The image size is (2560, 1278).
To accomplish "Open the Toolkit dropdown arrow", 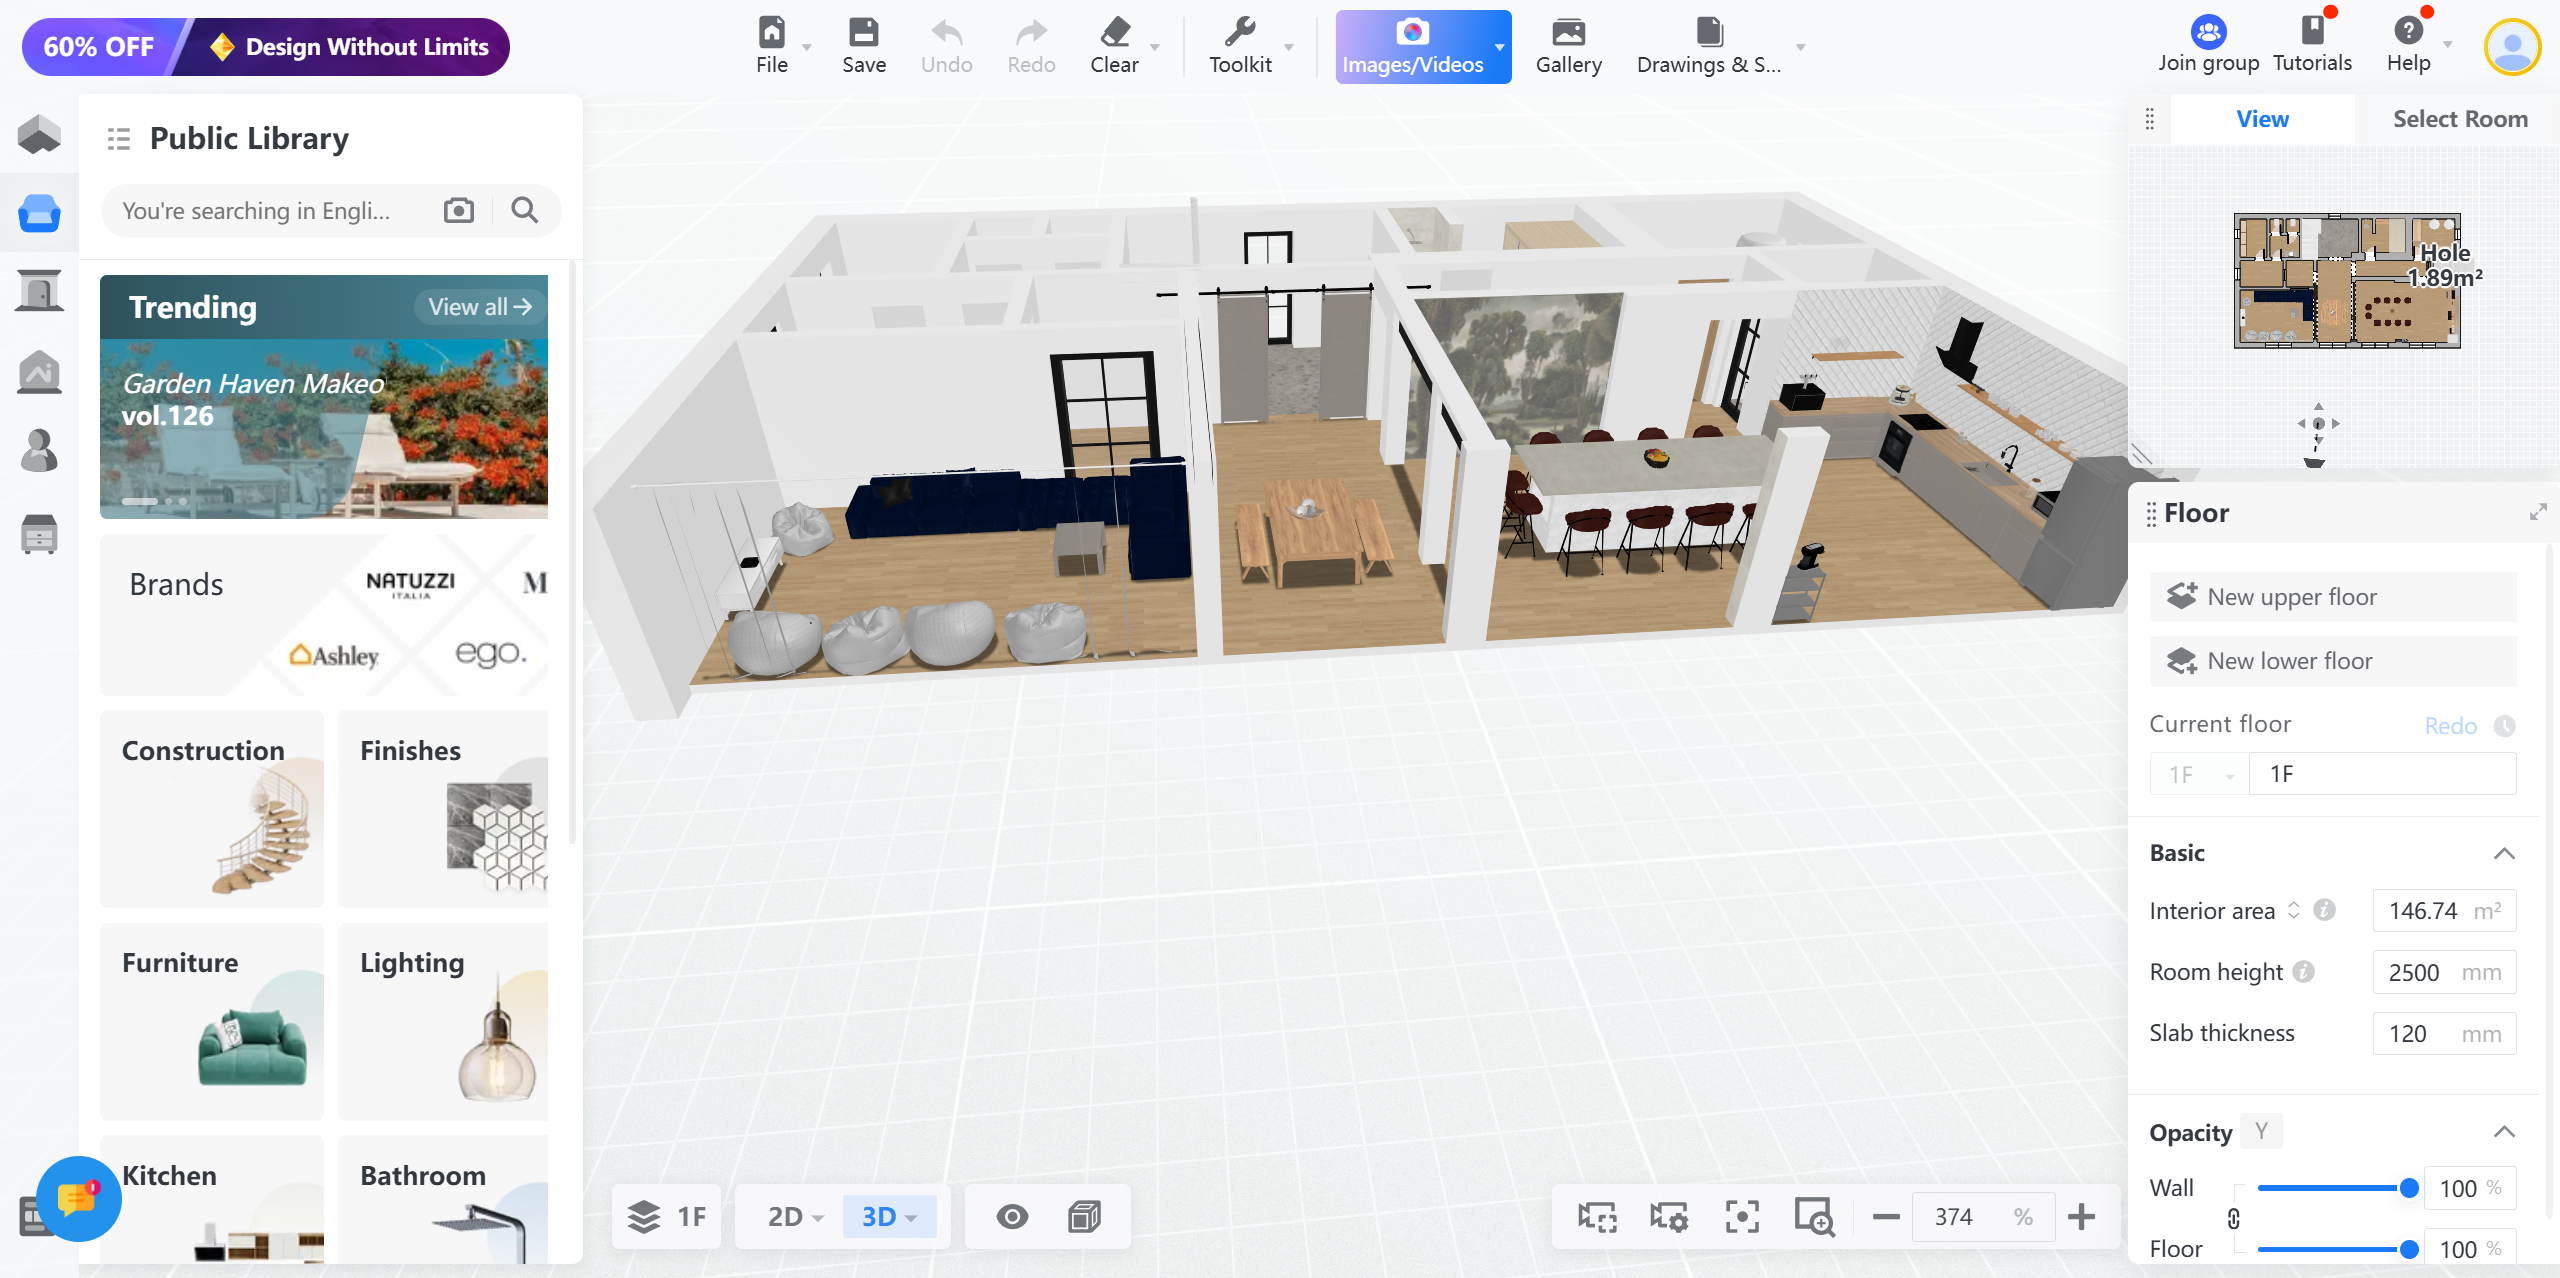I will coord(1289,47).
